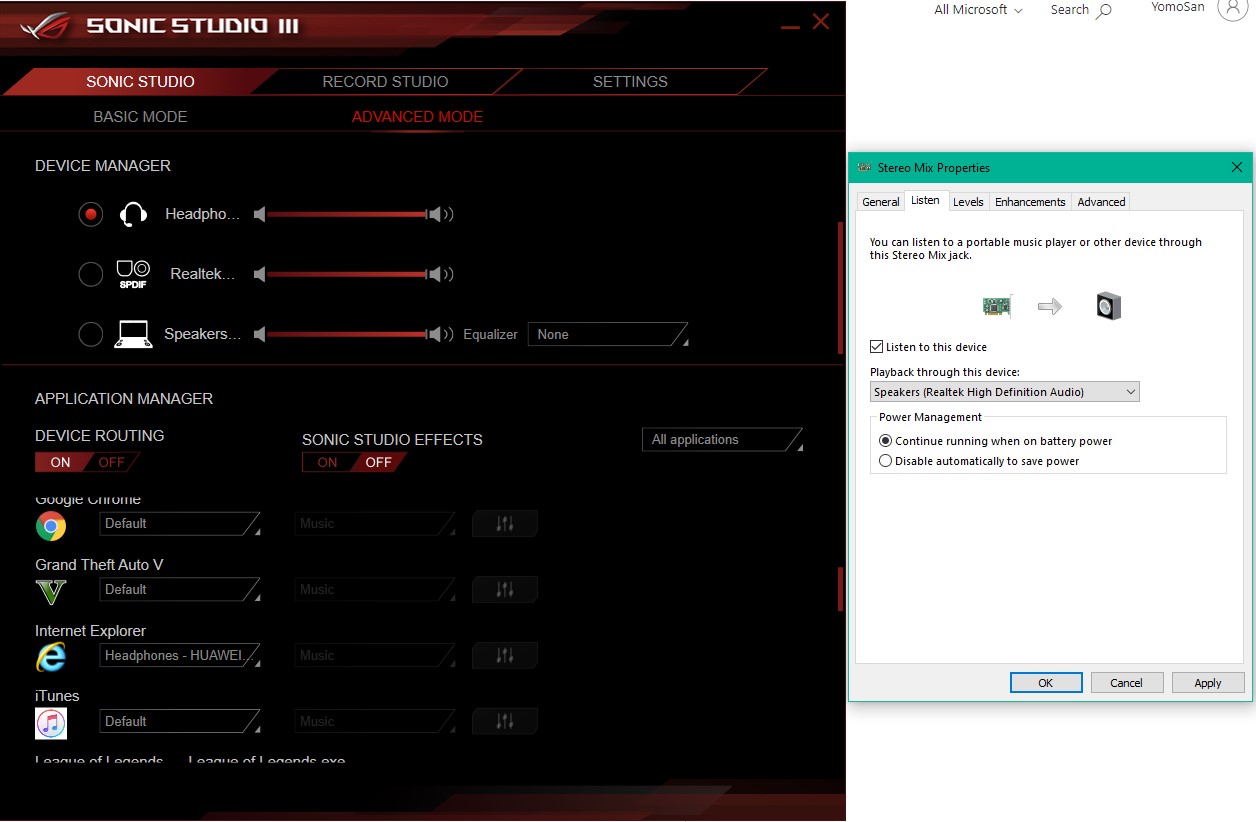Click the Internet Explorer app icon

(x=51, y=657)
